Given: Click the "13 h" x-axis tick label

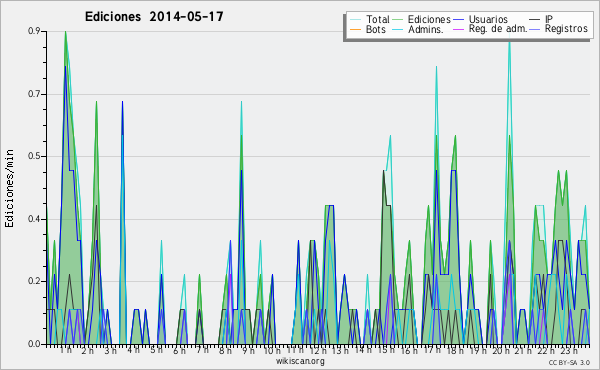Looking at the screenshot, I should coord(340,350).
